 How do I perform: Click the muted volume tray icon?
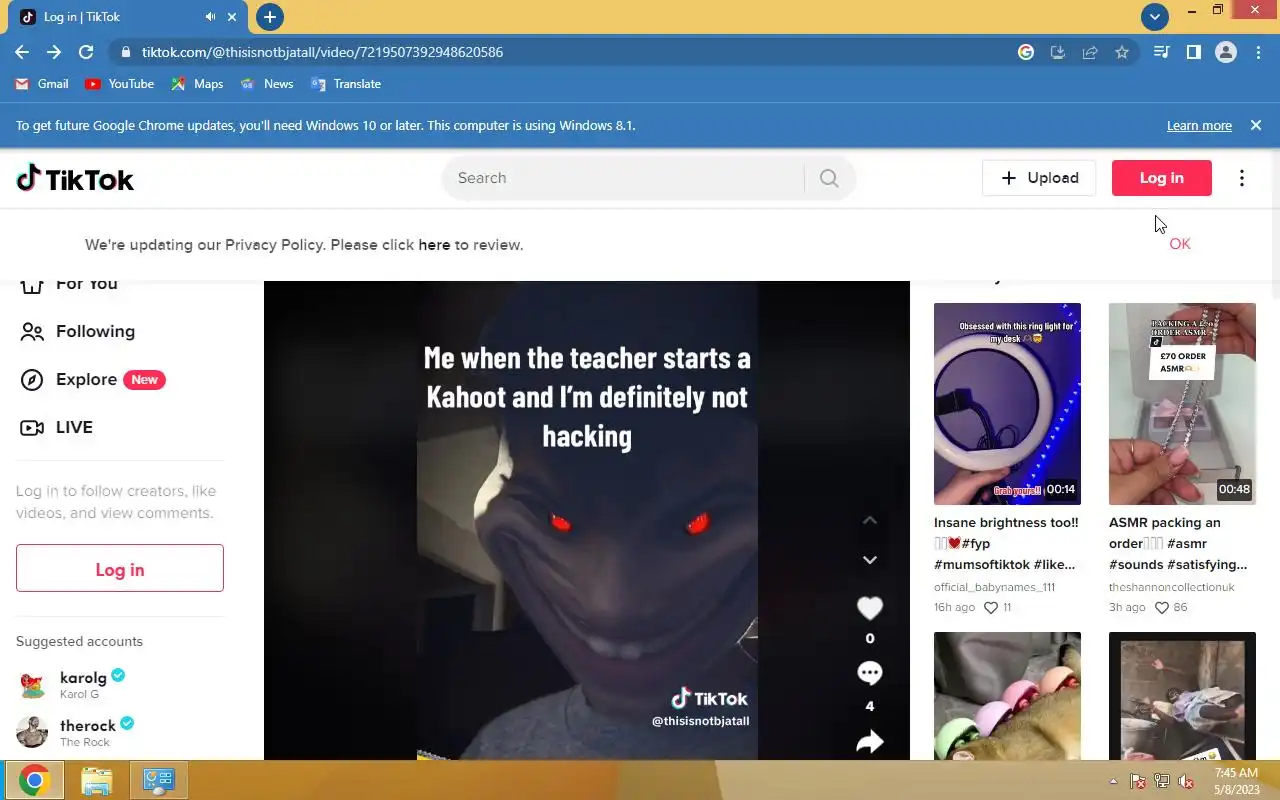coord(1186,781)
